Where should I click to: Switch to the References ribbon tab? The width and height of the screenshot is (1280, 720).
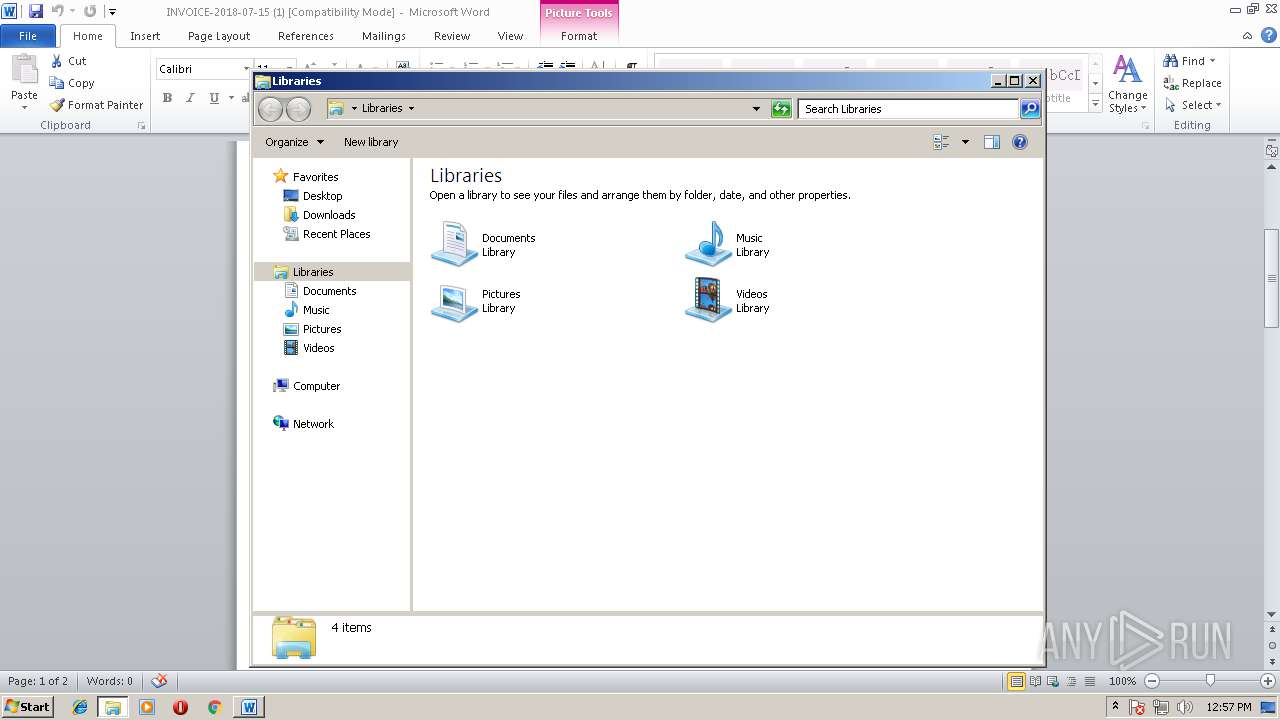click(306, 36)
